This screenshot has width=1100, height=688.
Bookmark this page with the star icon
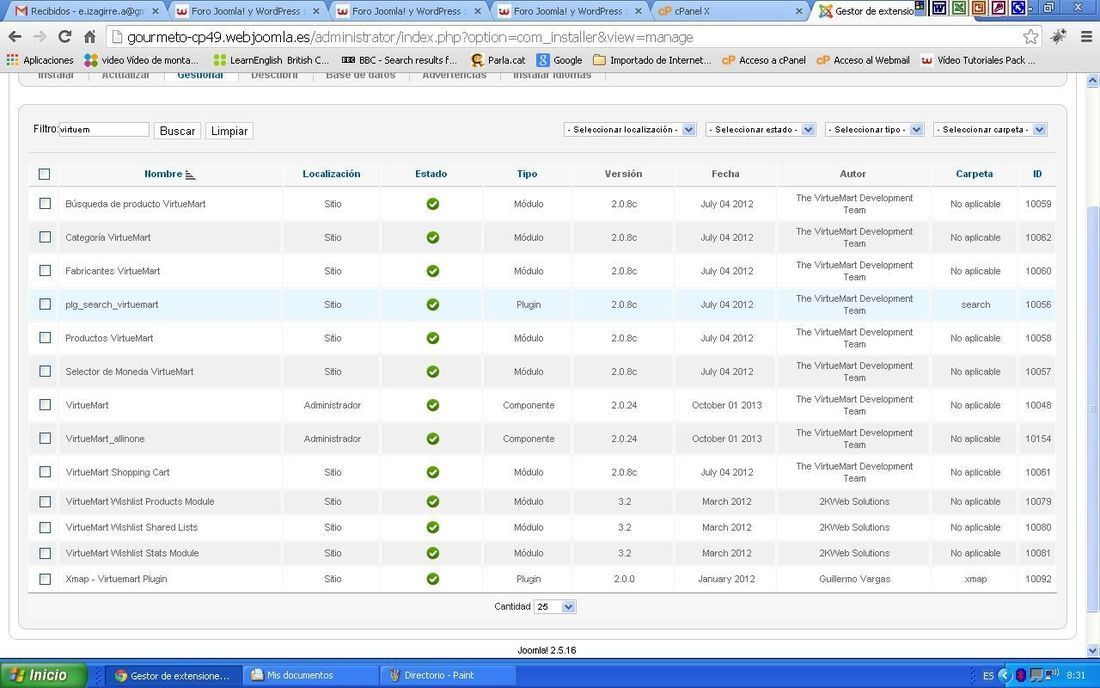1030,36
